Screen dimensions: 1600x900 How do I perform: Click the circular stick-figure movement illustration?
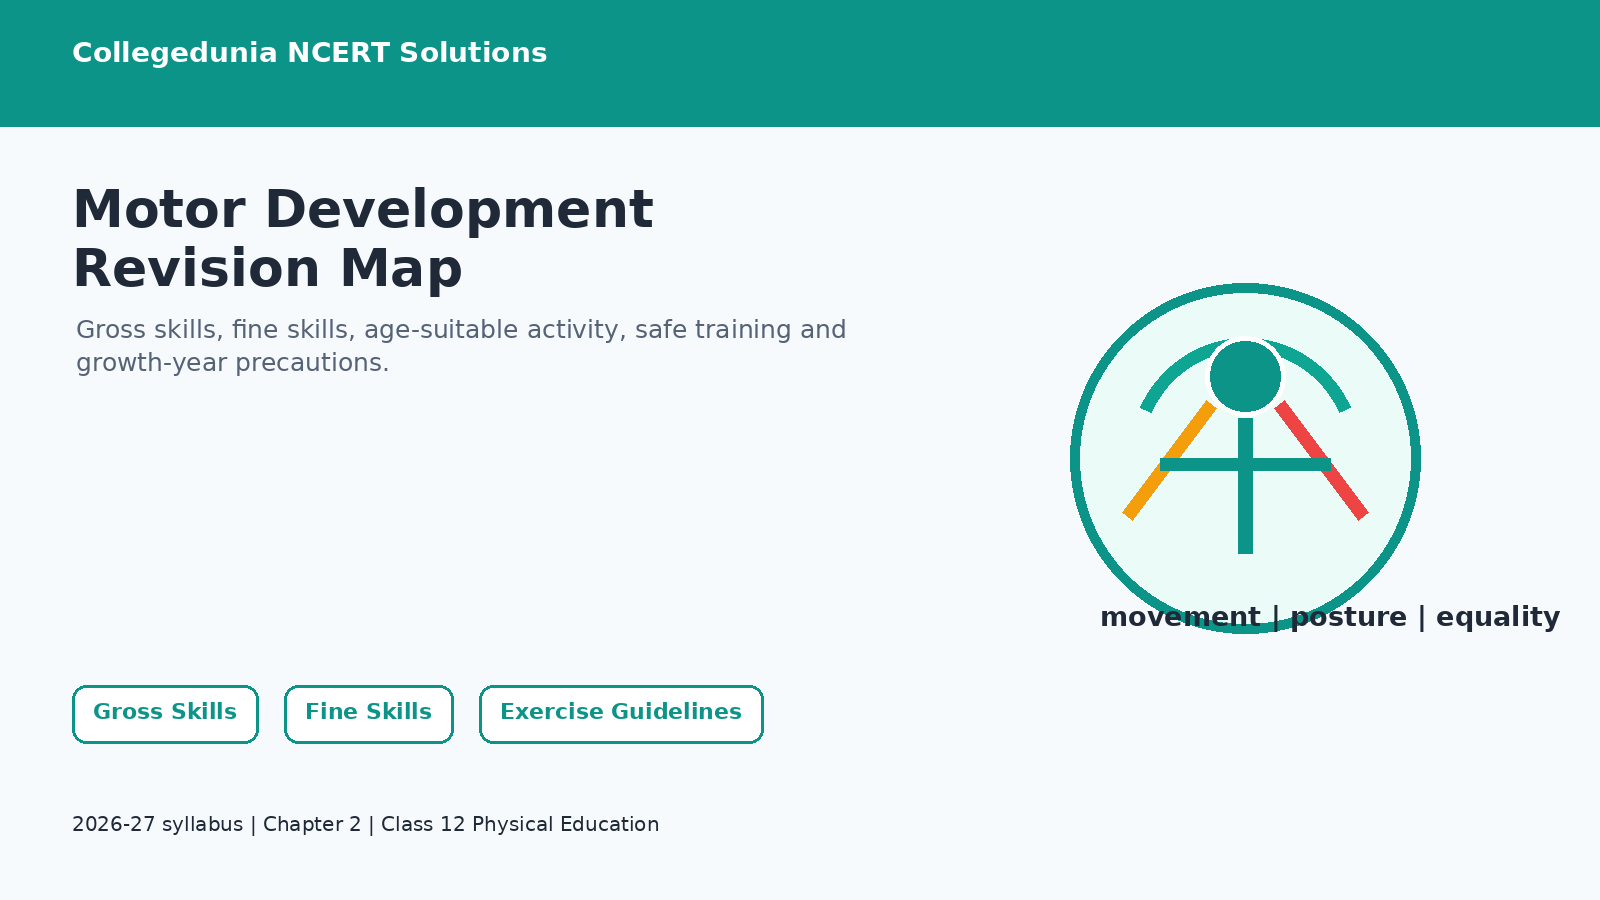(1245, 458)
